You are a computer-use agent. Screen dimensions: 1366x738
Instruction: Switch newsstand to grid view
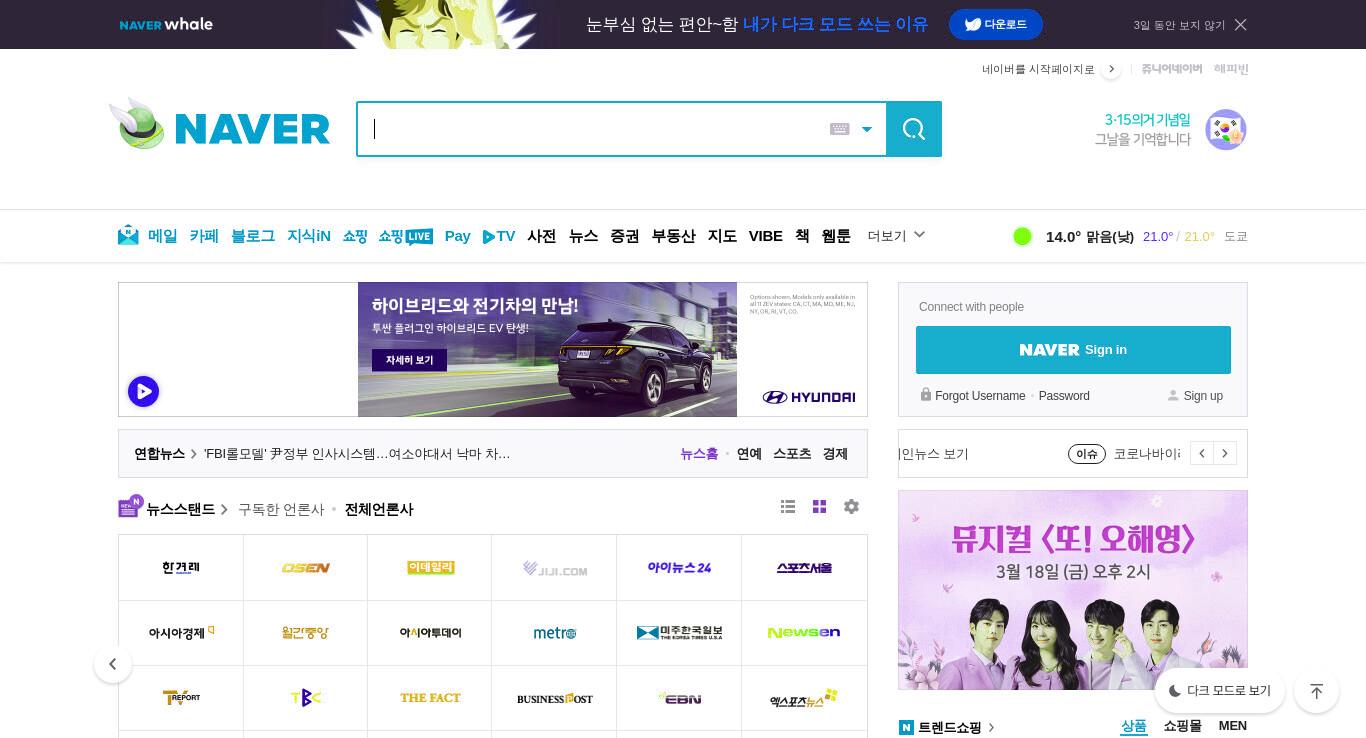pyautogui.click(x=819, y=507)
